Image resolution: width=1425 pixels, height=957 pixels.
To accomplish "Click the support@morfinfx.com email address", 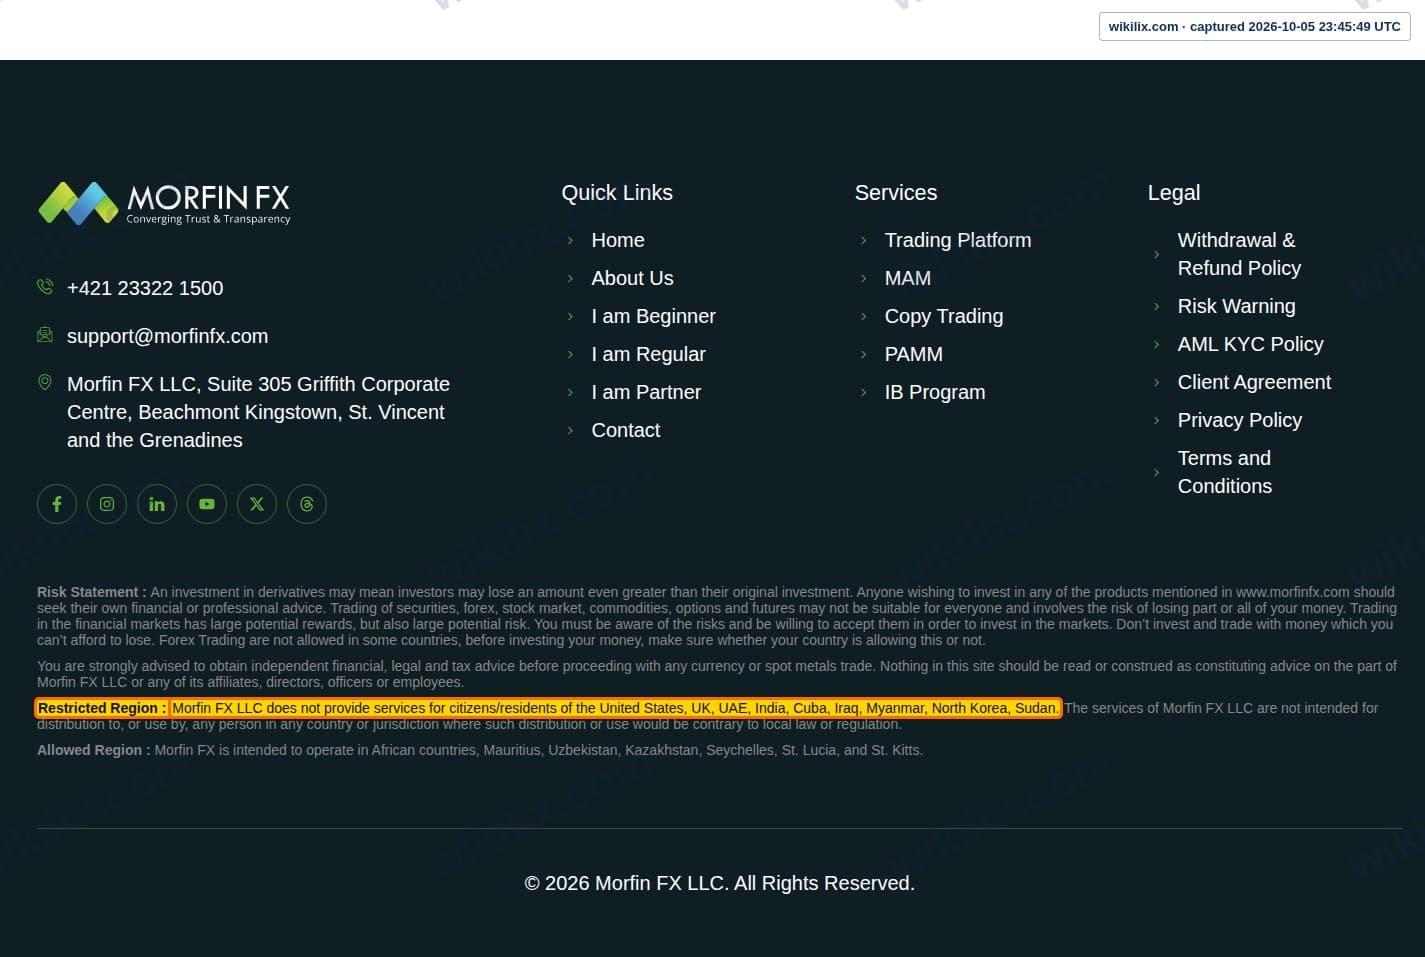I will click(x=167, y=336).
